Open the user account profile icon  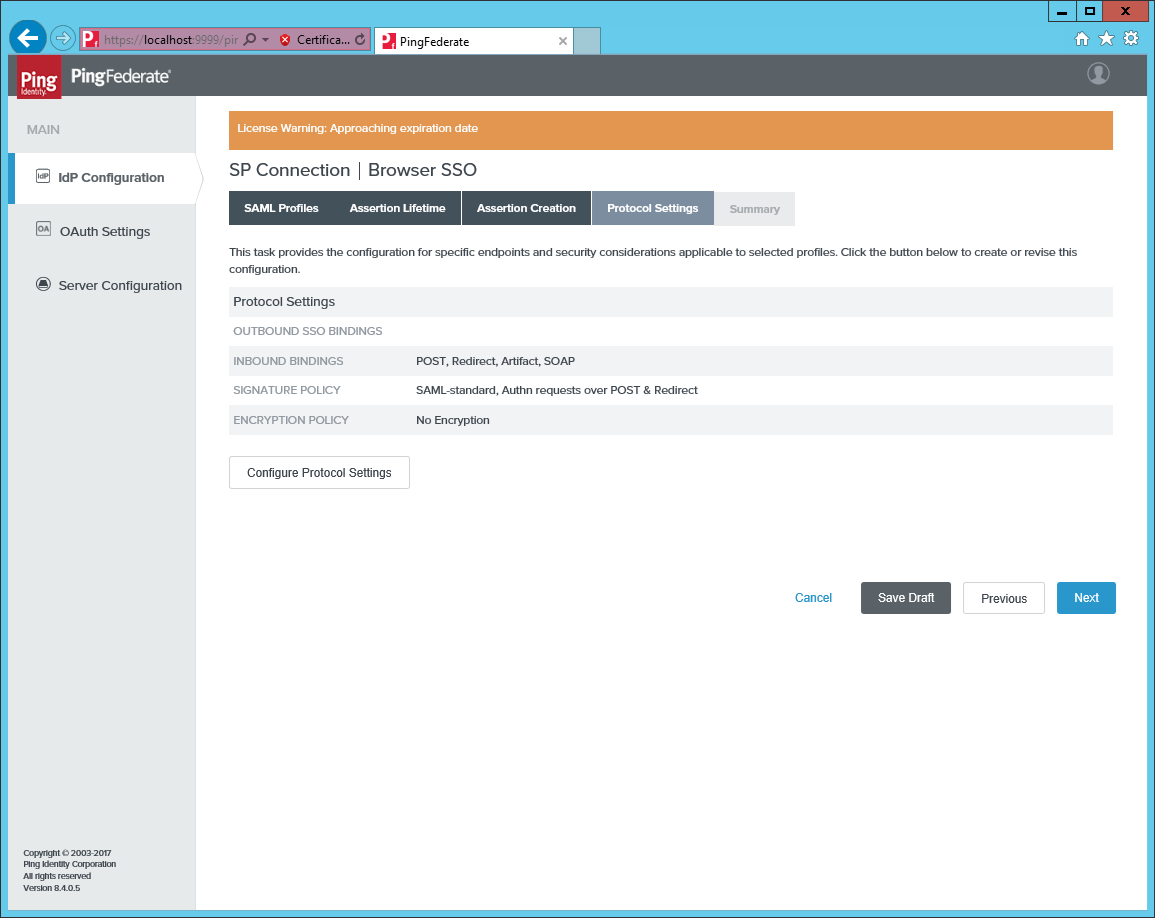(1098, 74)
